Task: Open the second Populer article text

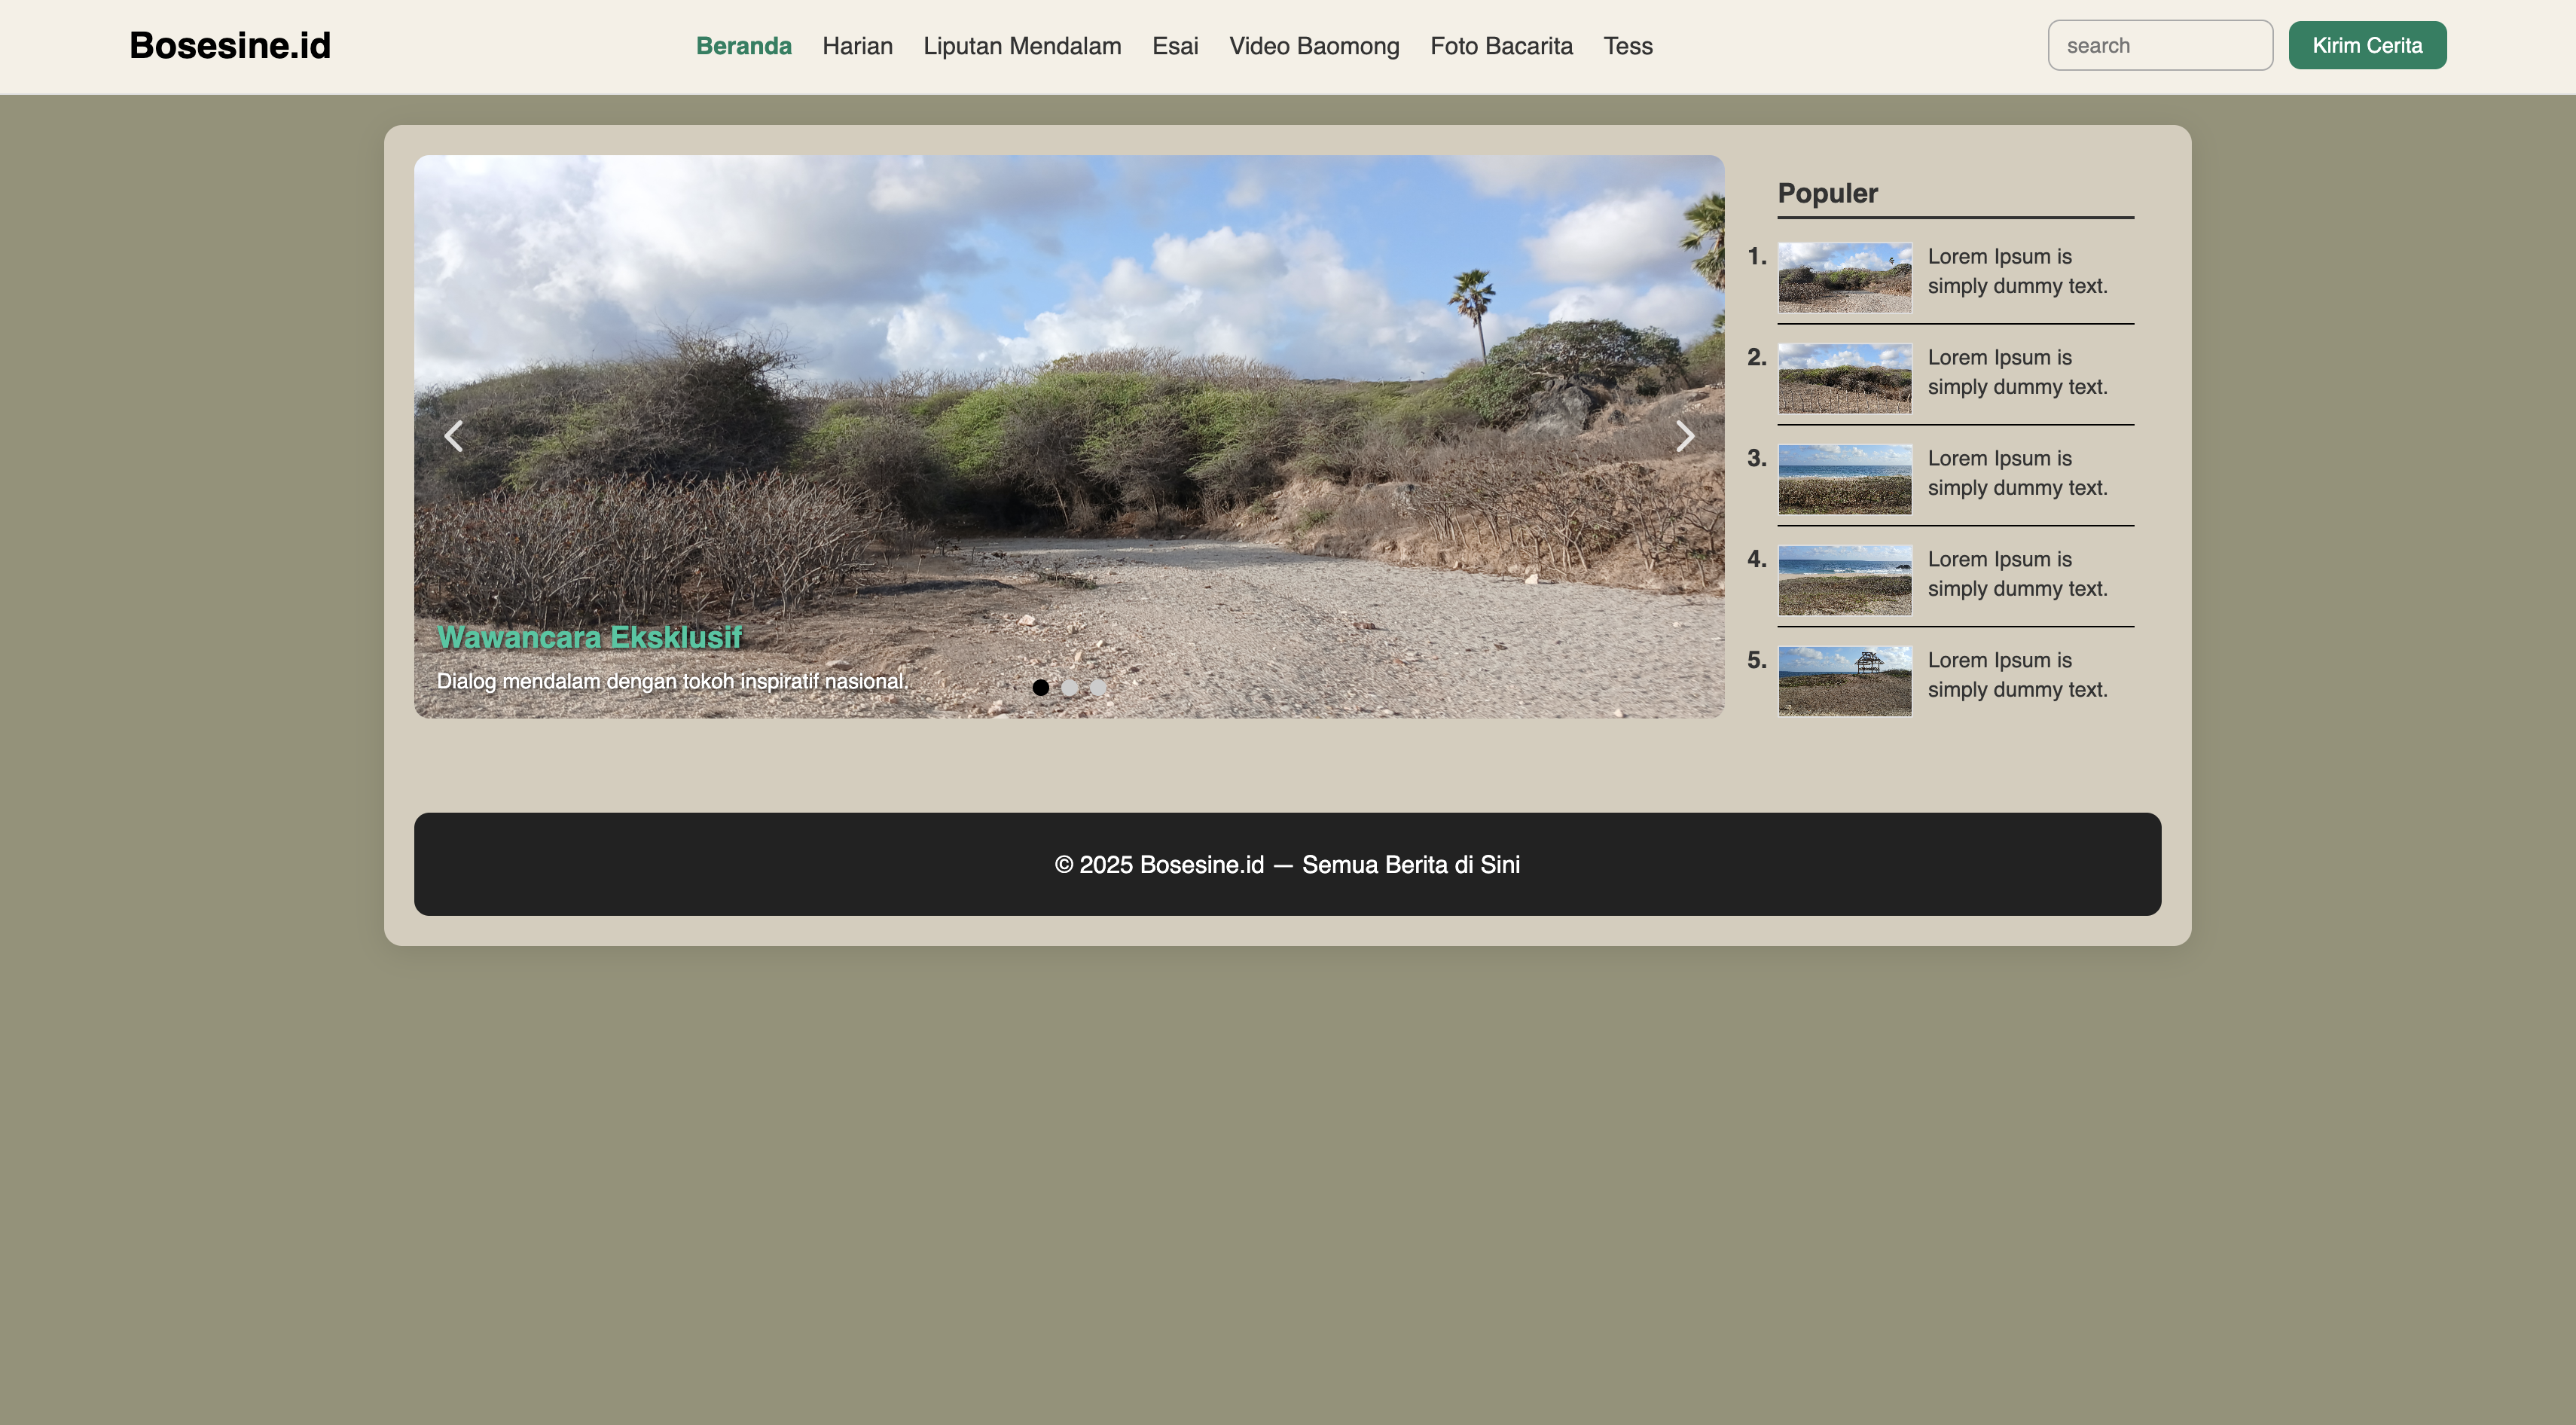Action: [2017, 371]
